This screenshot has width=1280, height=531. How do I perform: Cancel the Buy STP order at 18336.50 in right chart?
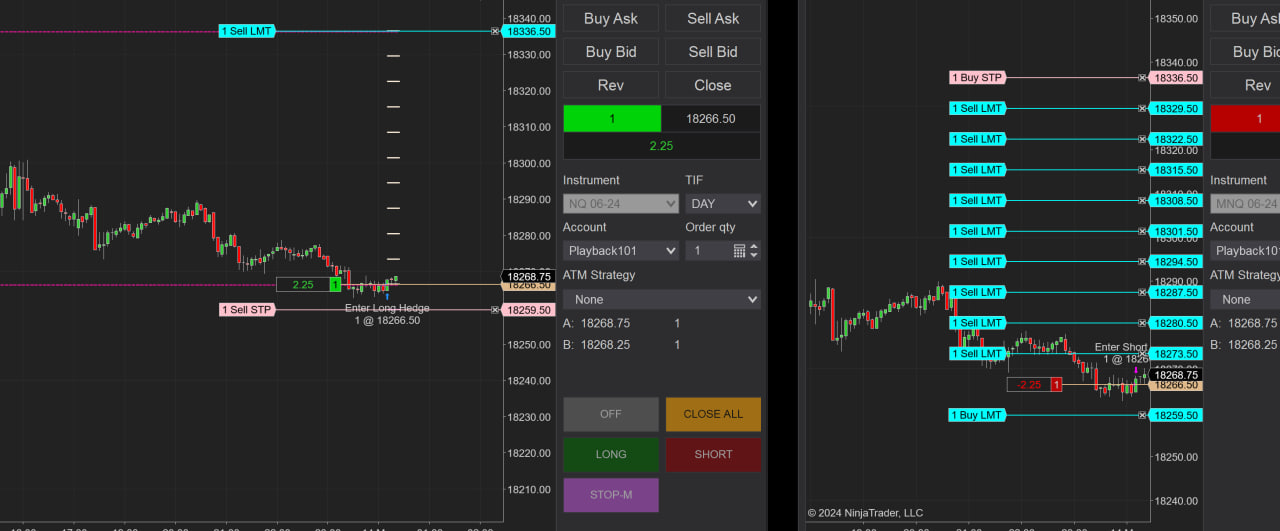pos(1142,77)
